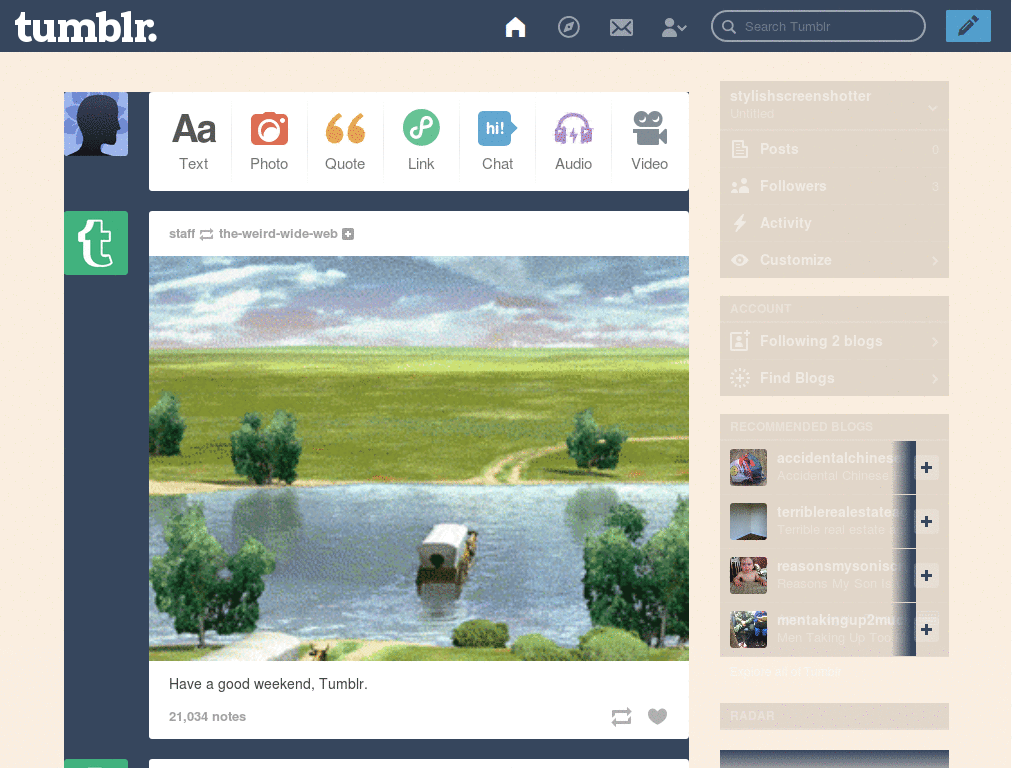Expand the stylishscreenshotter blog dropdown

[x=933, y=108]
